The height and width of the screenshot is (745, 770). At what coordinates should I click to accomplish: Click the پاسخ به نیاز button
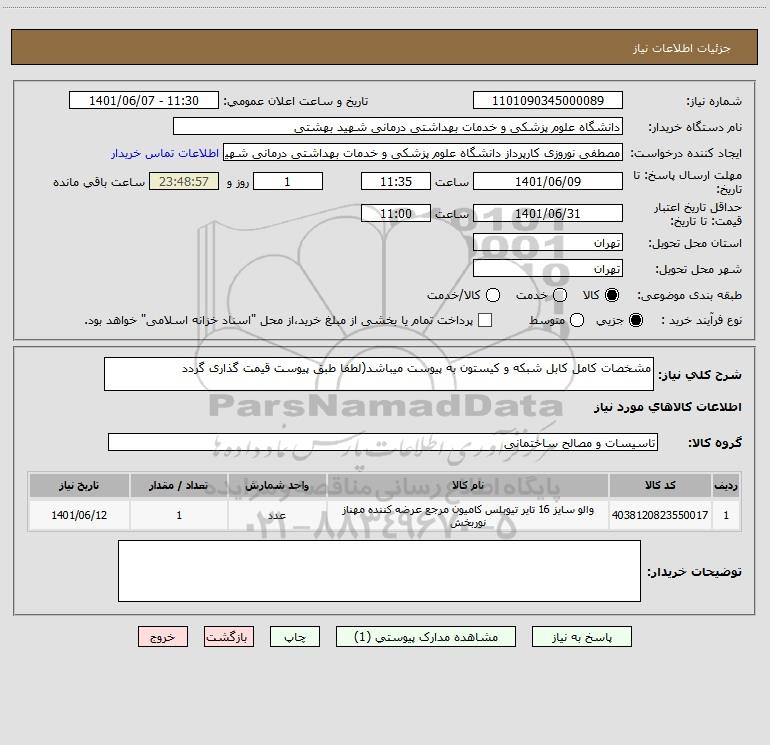click(581, 636)
